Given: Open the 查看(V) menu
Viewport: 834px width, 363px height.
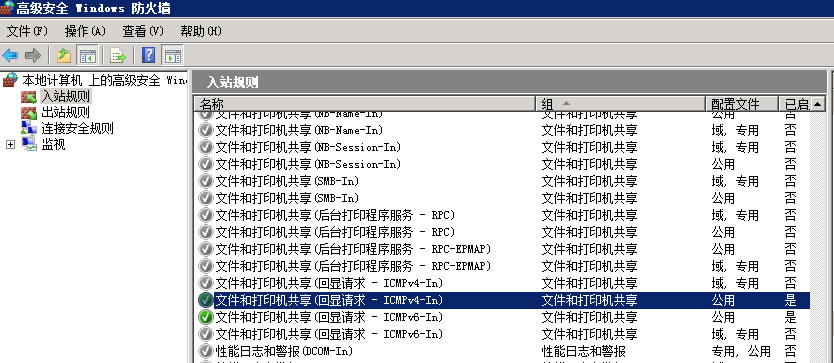Looking at the screenshot, I should coord(143,31).
